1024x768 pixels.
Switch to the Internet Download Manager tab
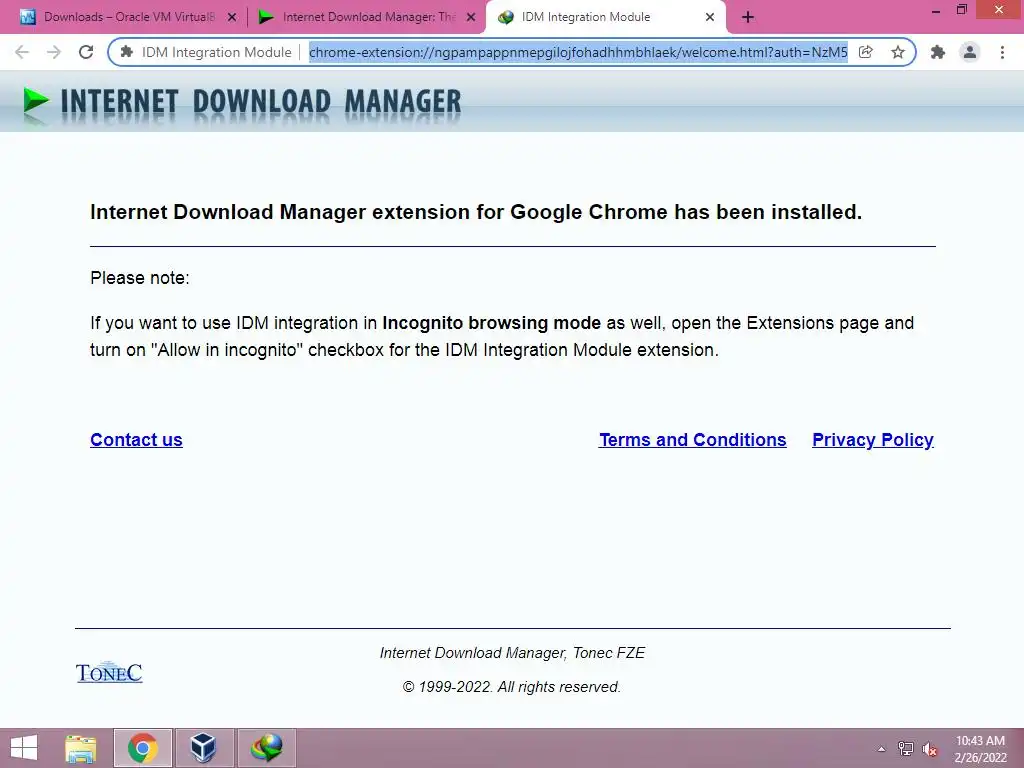(x=366, y=17)
